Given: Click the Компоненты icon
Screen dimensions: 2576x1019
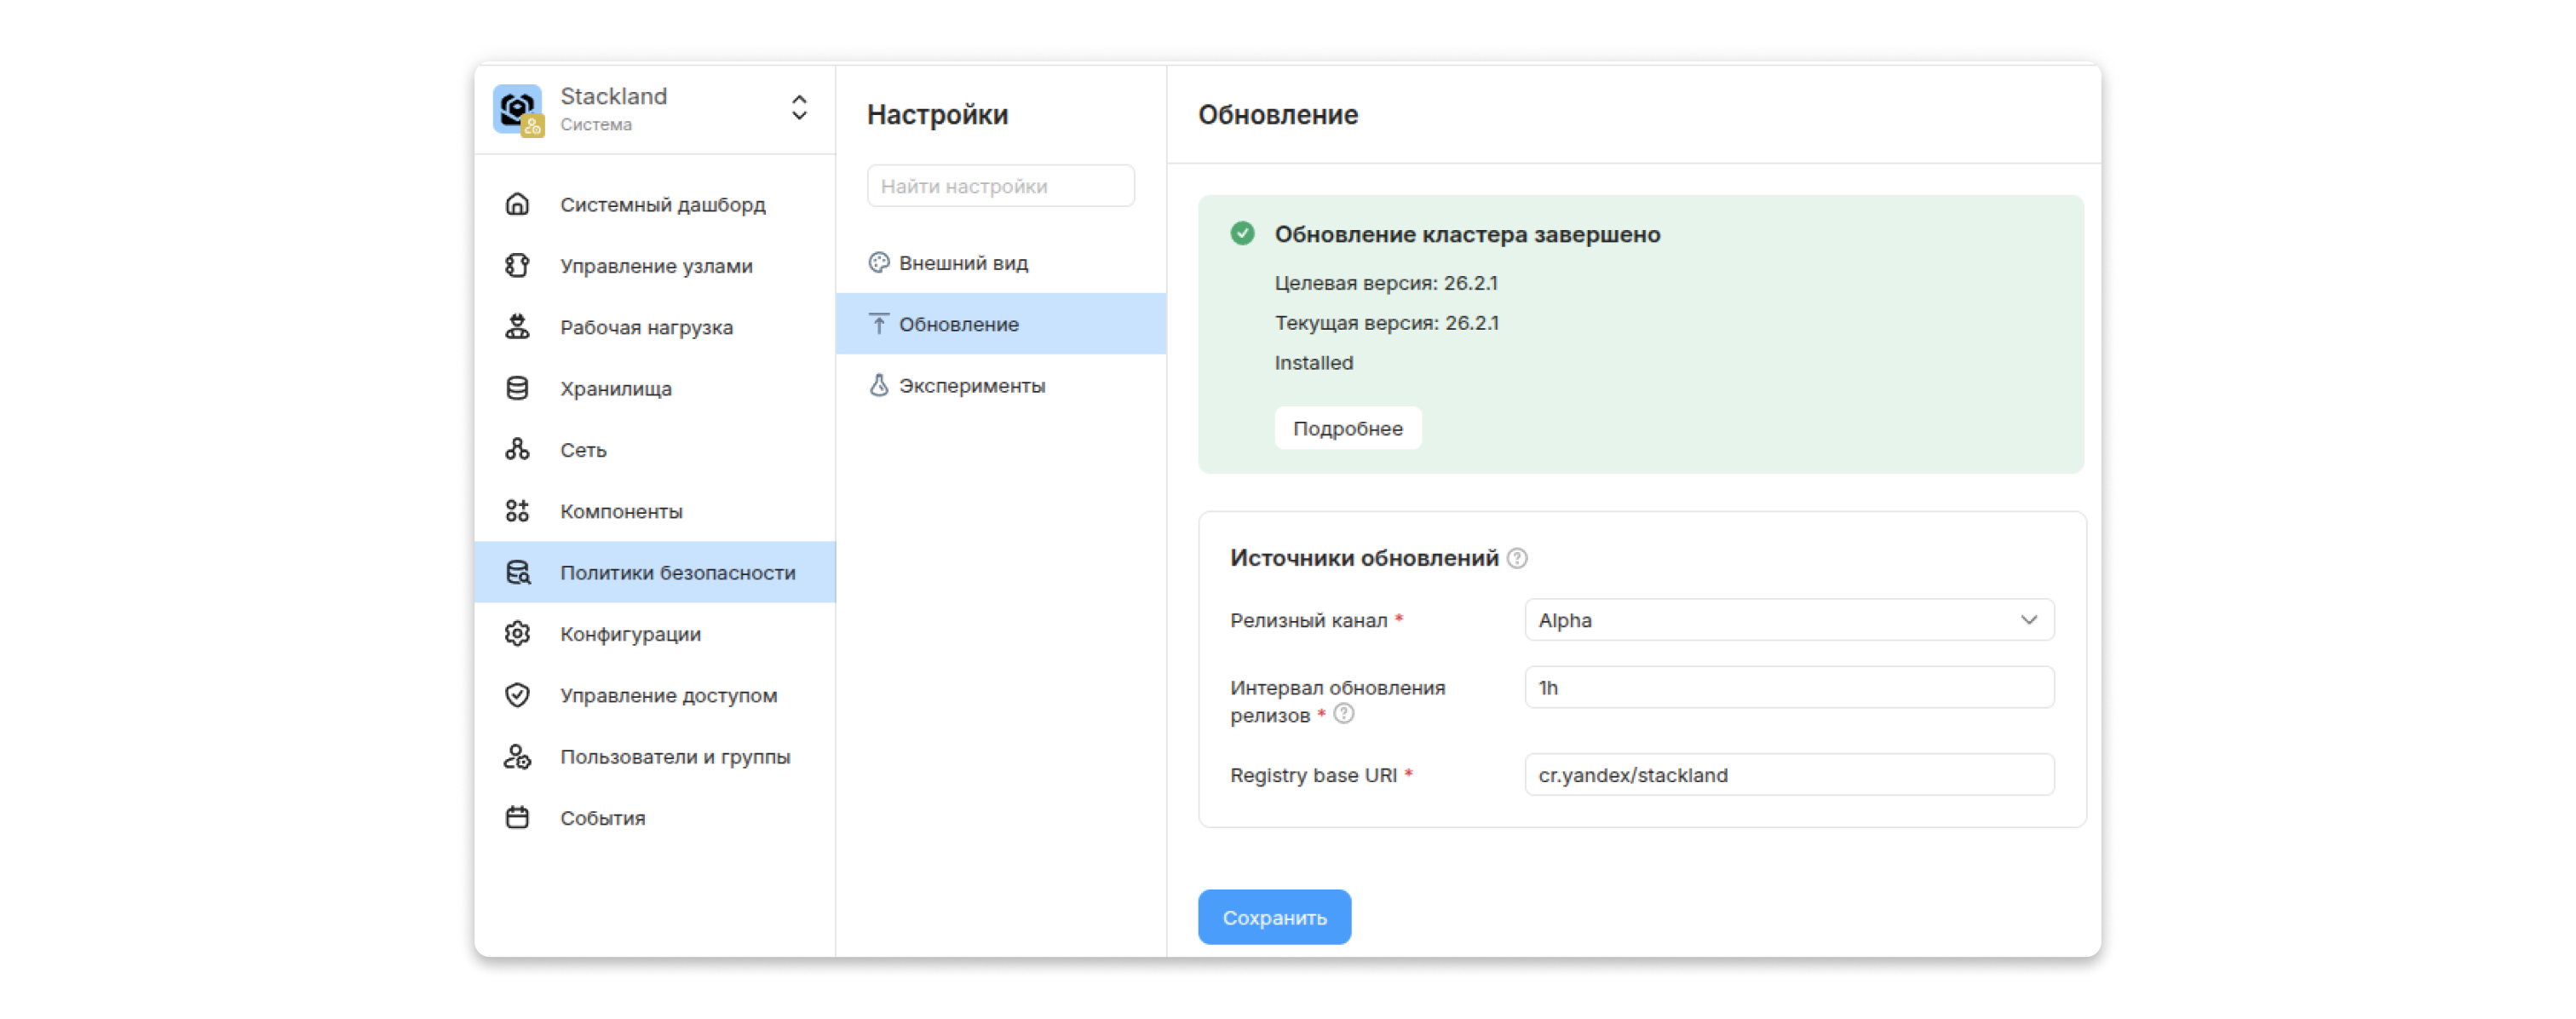Looking at the screenshot, I should pos(517,510).
